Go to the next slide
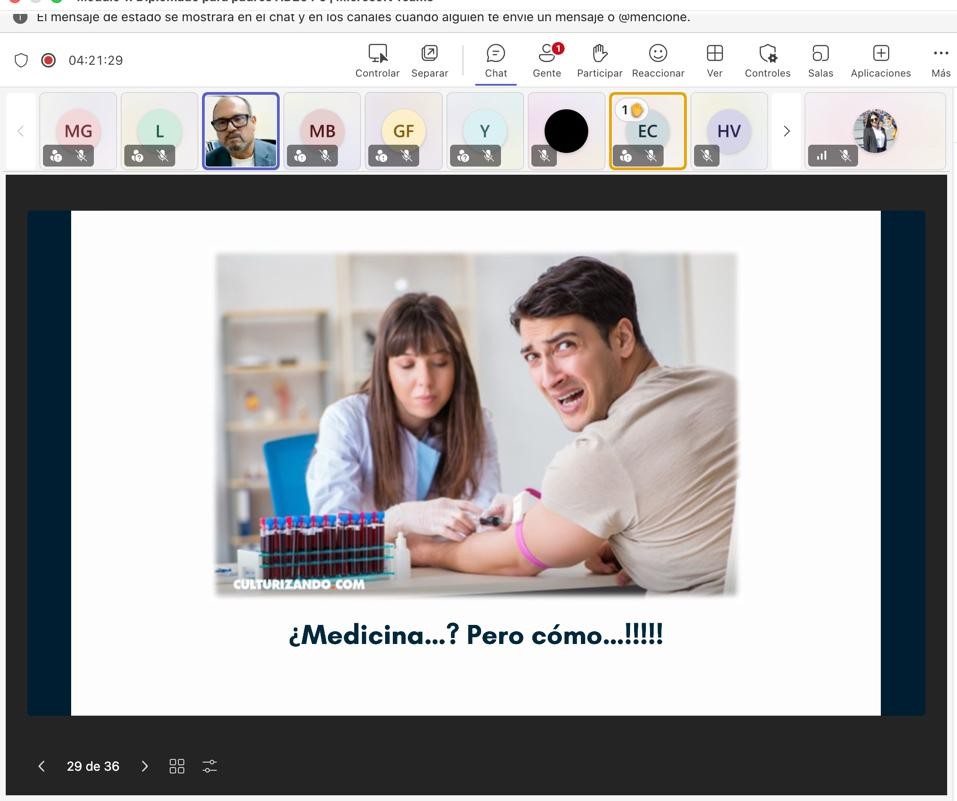The image size is (957, 801). [145, 766]
